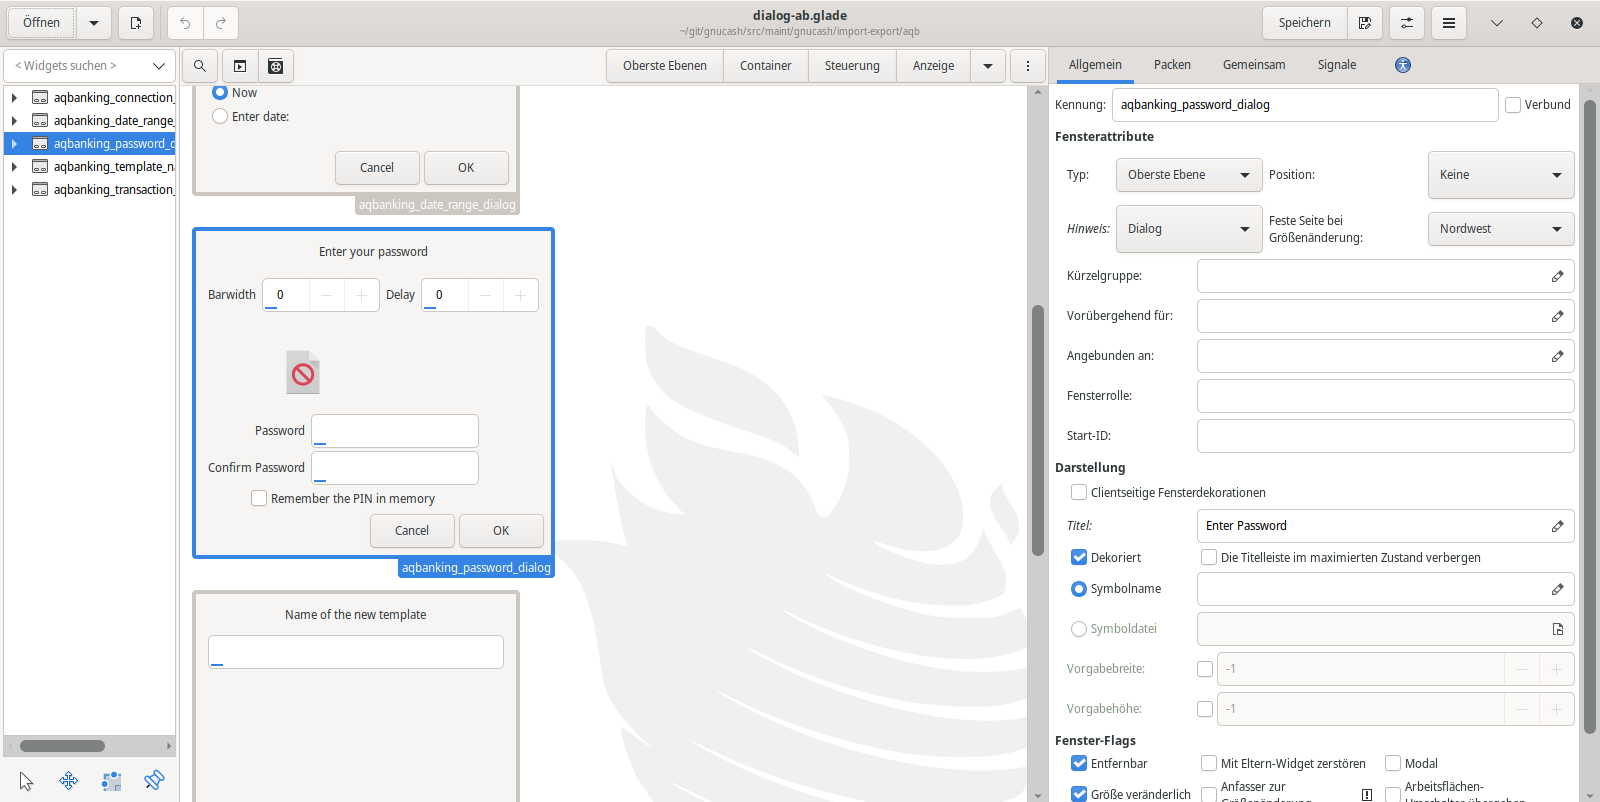Image resolution: width=1600 pixels, height=802 pixels.
Task: Open the Position dropdown Keine
Action: click(1501, 175)
